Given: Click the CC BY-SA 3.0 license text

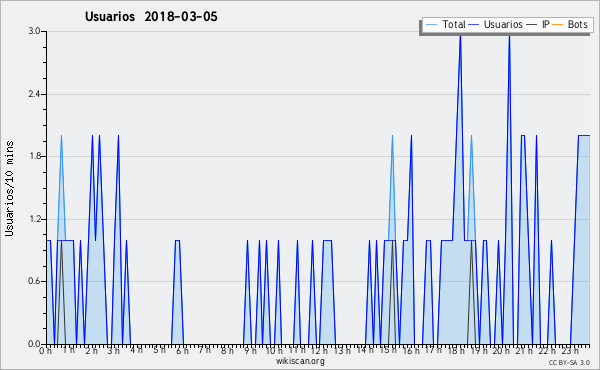Looking at the screenshot, I should 569,362.
